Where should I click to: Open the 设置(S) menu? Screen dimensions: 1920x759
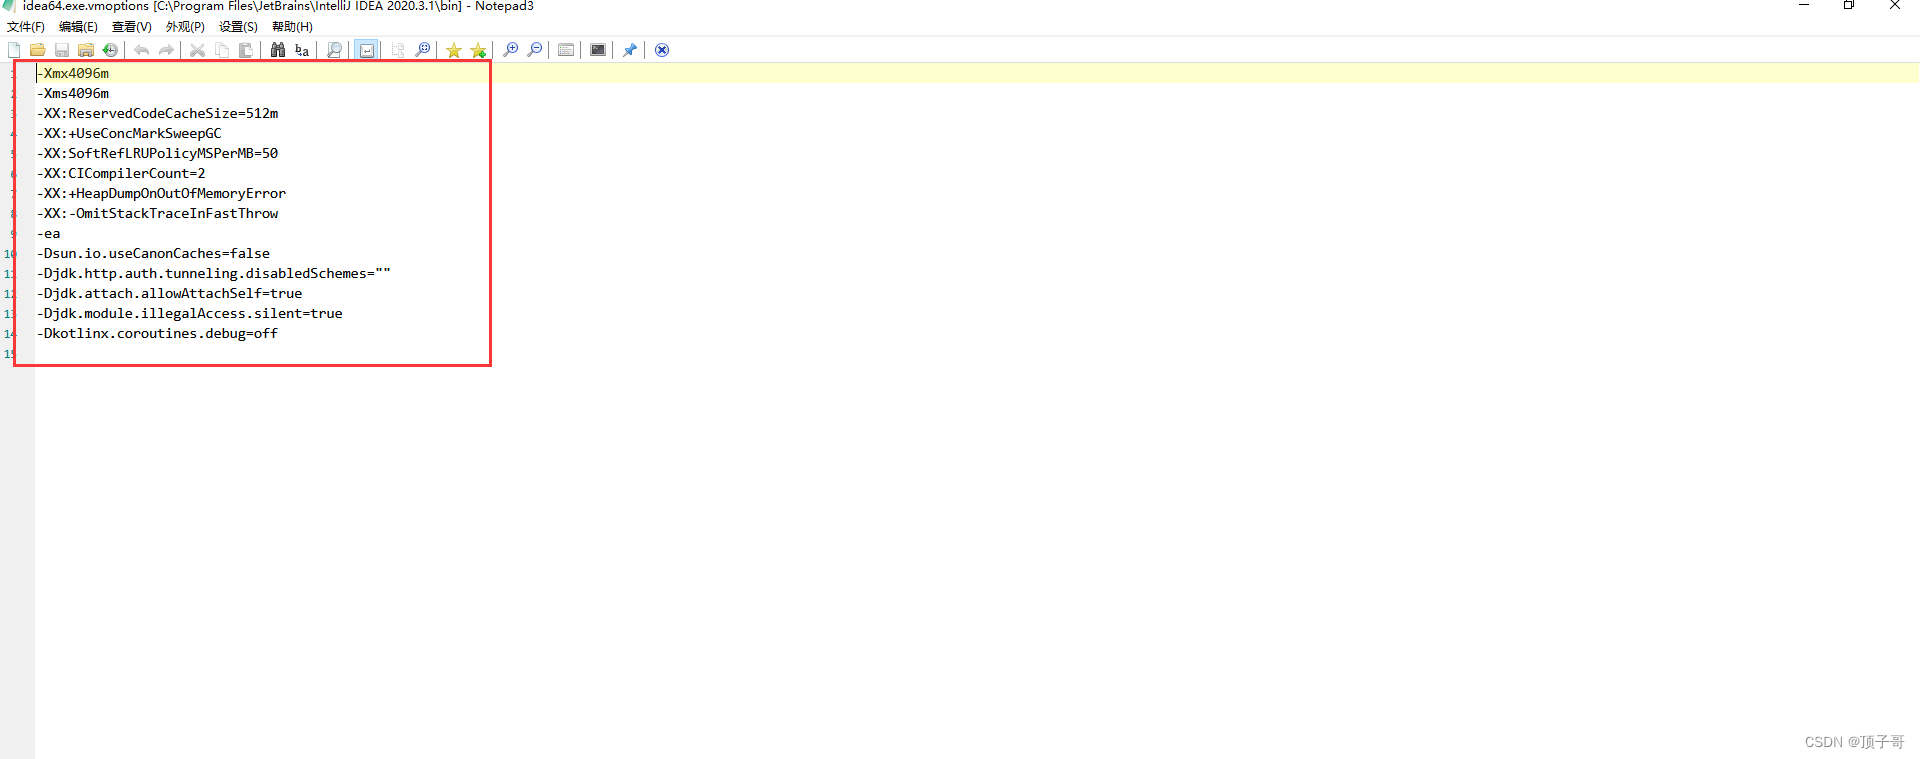[x=238, y=27]
